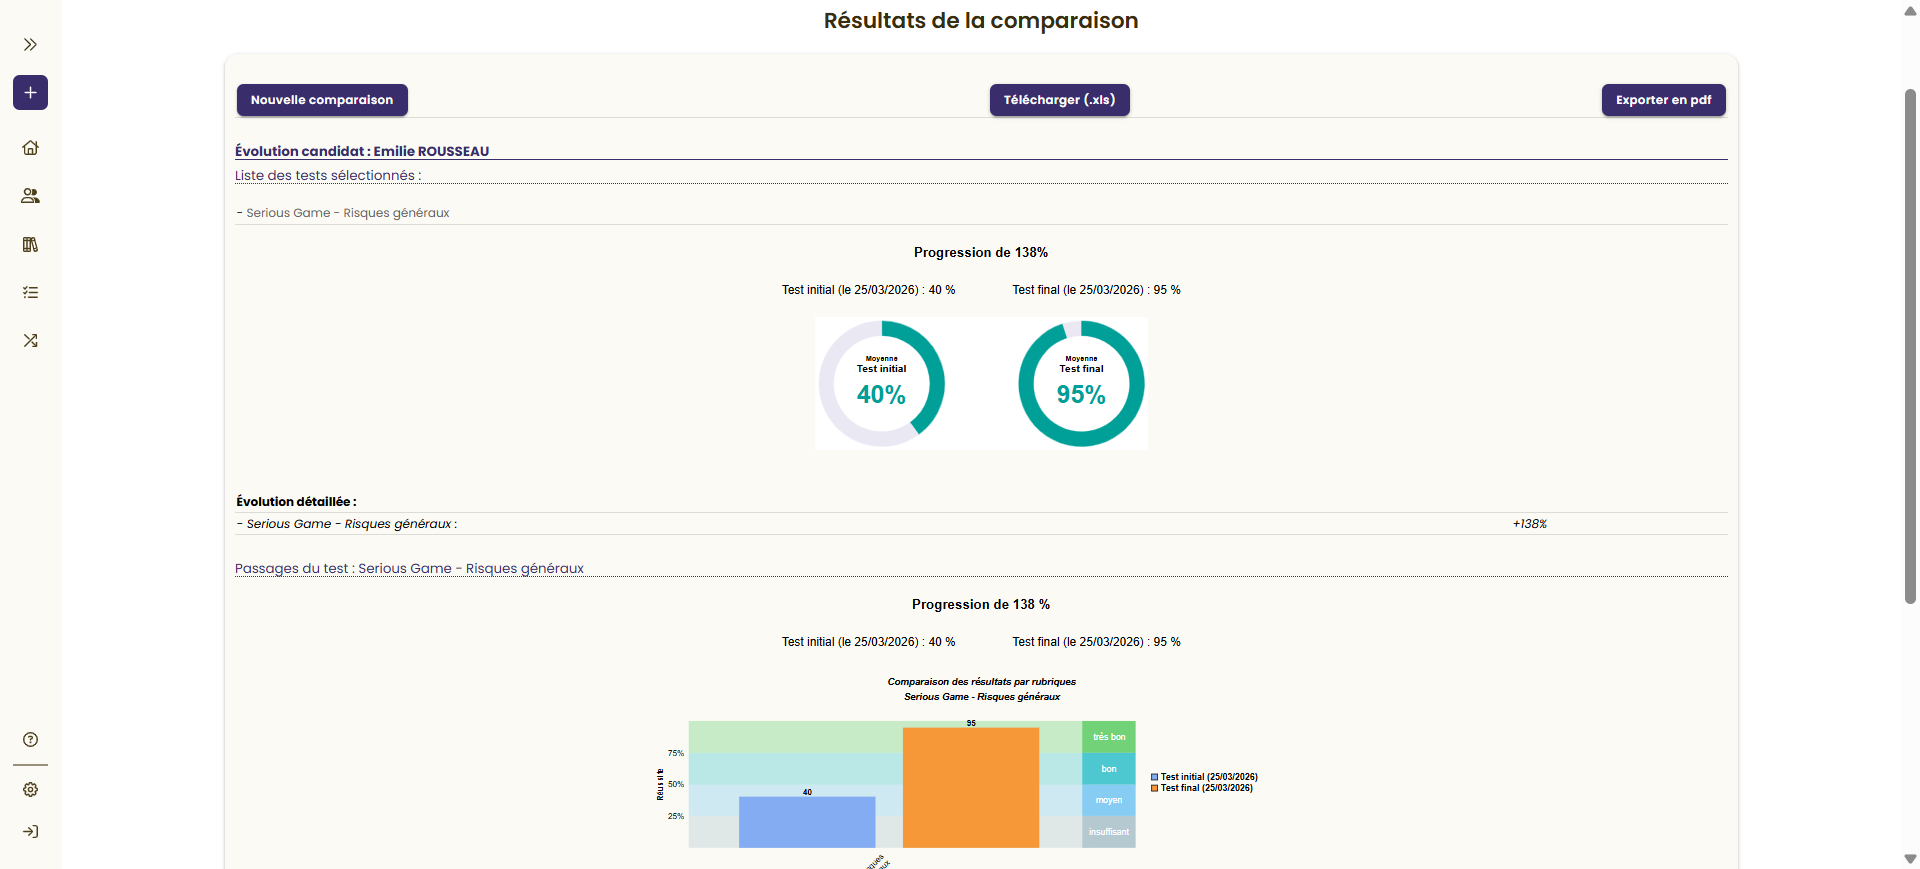The image size is (1920, 869).
Task: Click the 'bon' teal level band
Action: (1109, 769)
